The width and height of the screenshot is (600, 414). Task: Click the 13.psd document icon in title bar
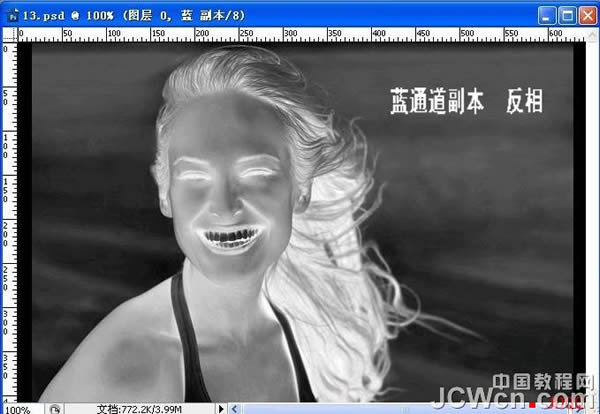[13, 16]
